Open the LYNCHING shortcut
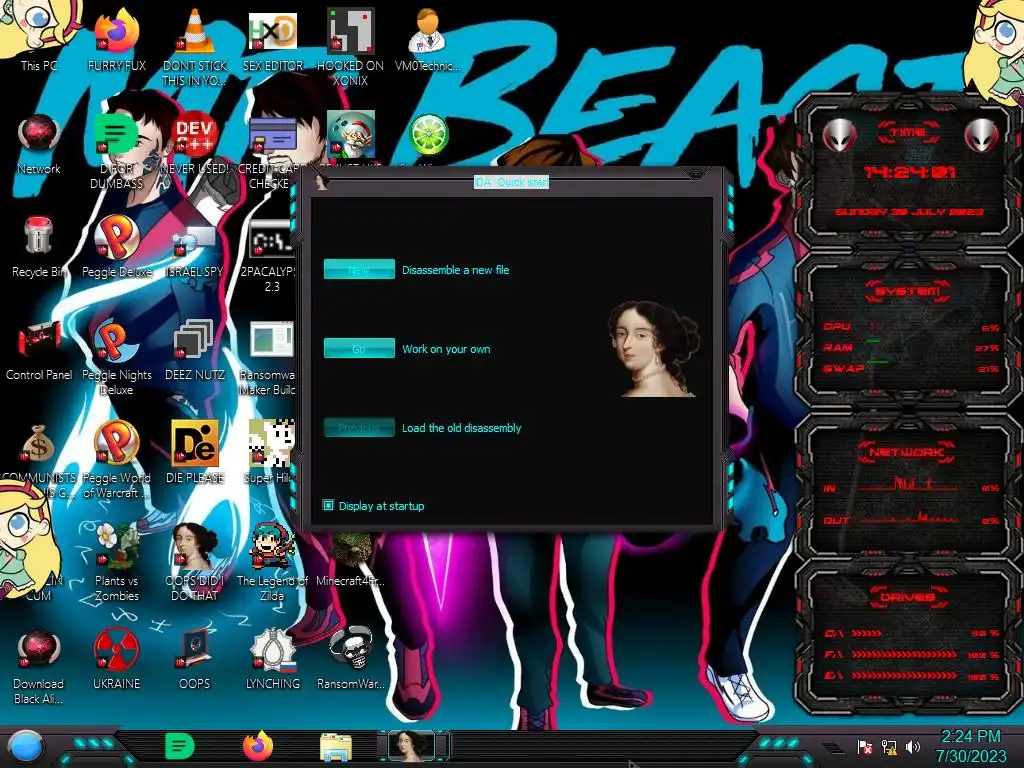Screen dimensions: 1024x768 coord(272,658)
